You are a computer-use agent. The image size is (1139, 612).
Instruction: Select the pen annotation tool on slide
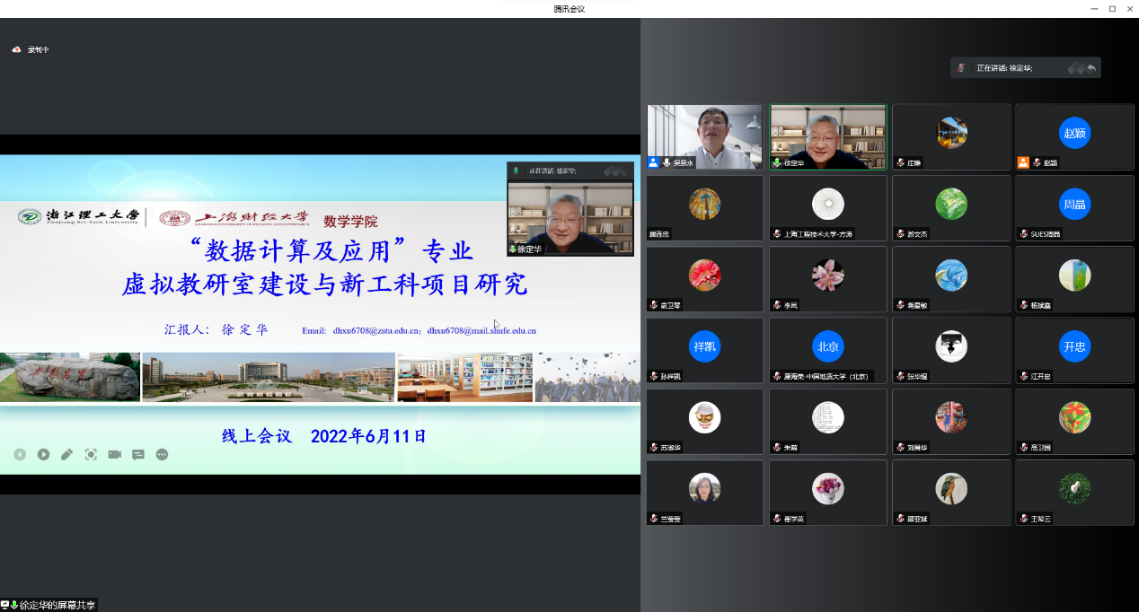67,454
